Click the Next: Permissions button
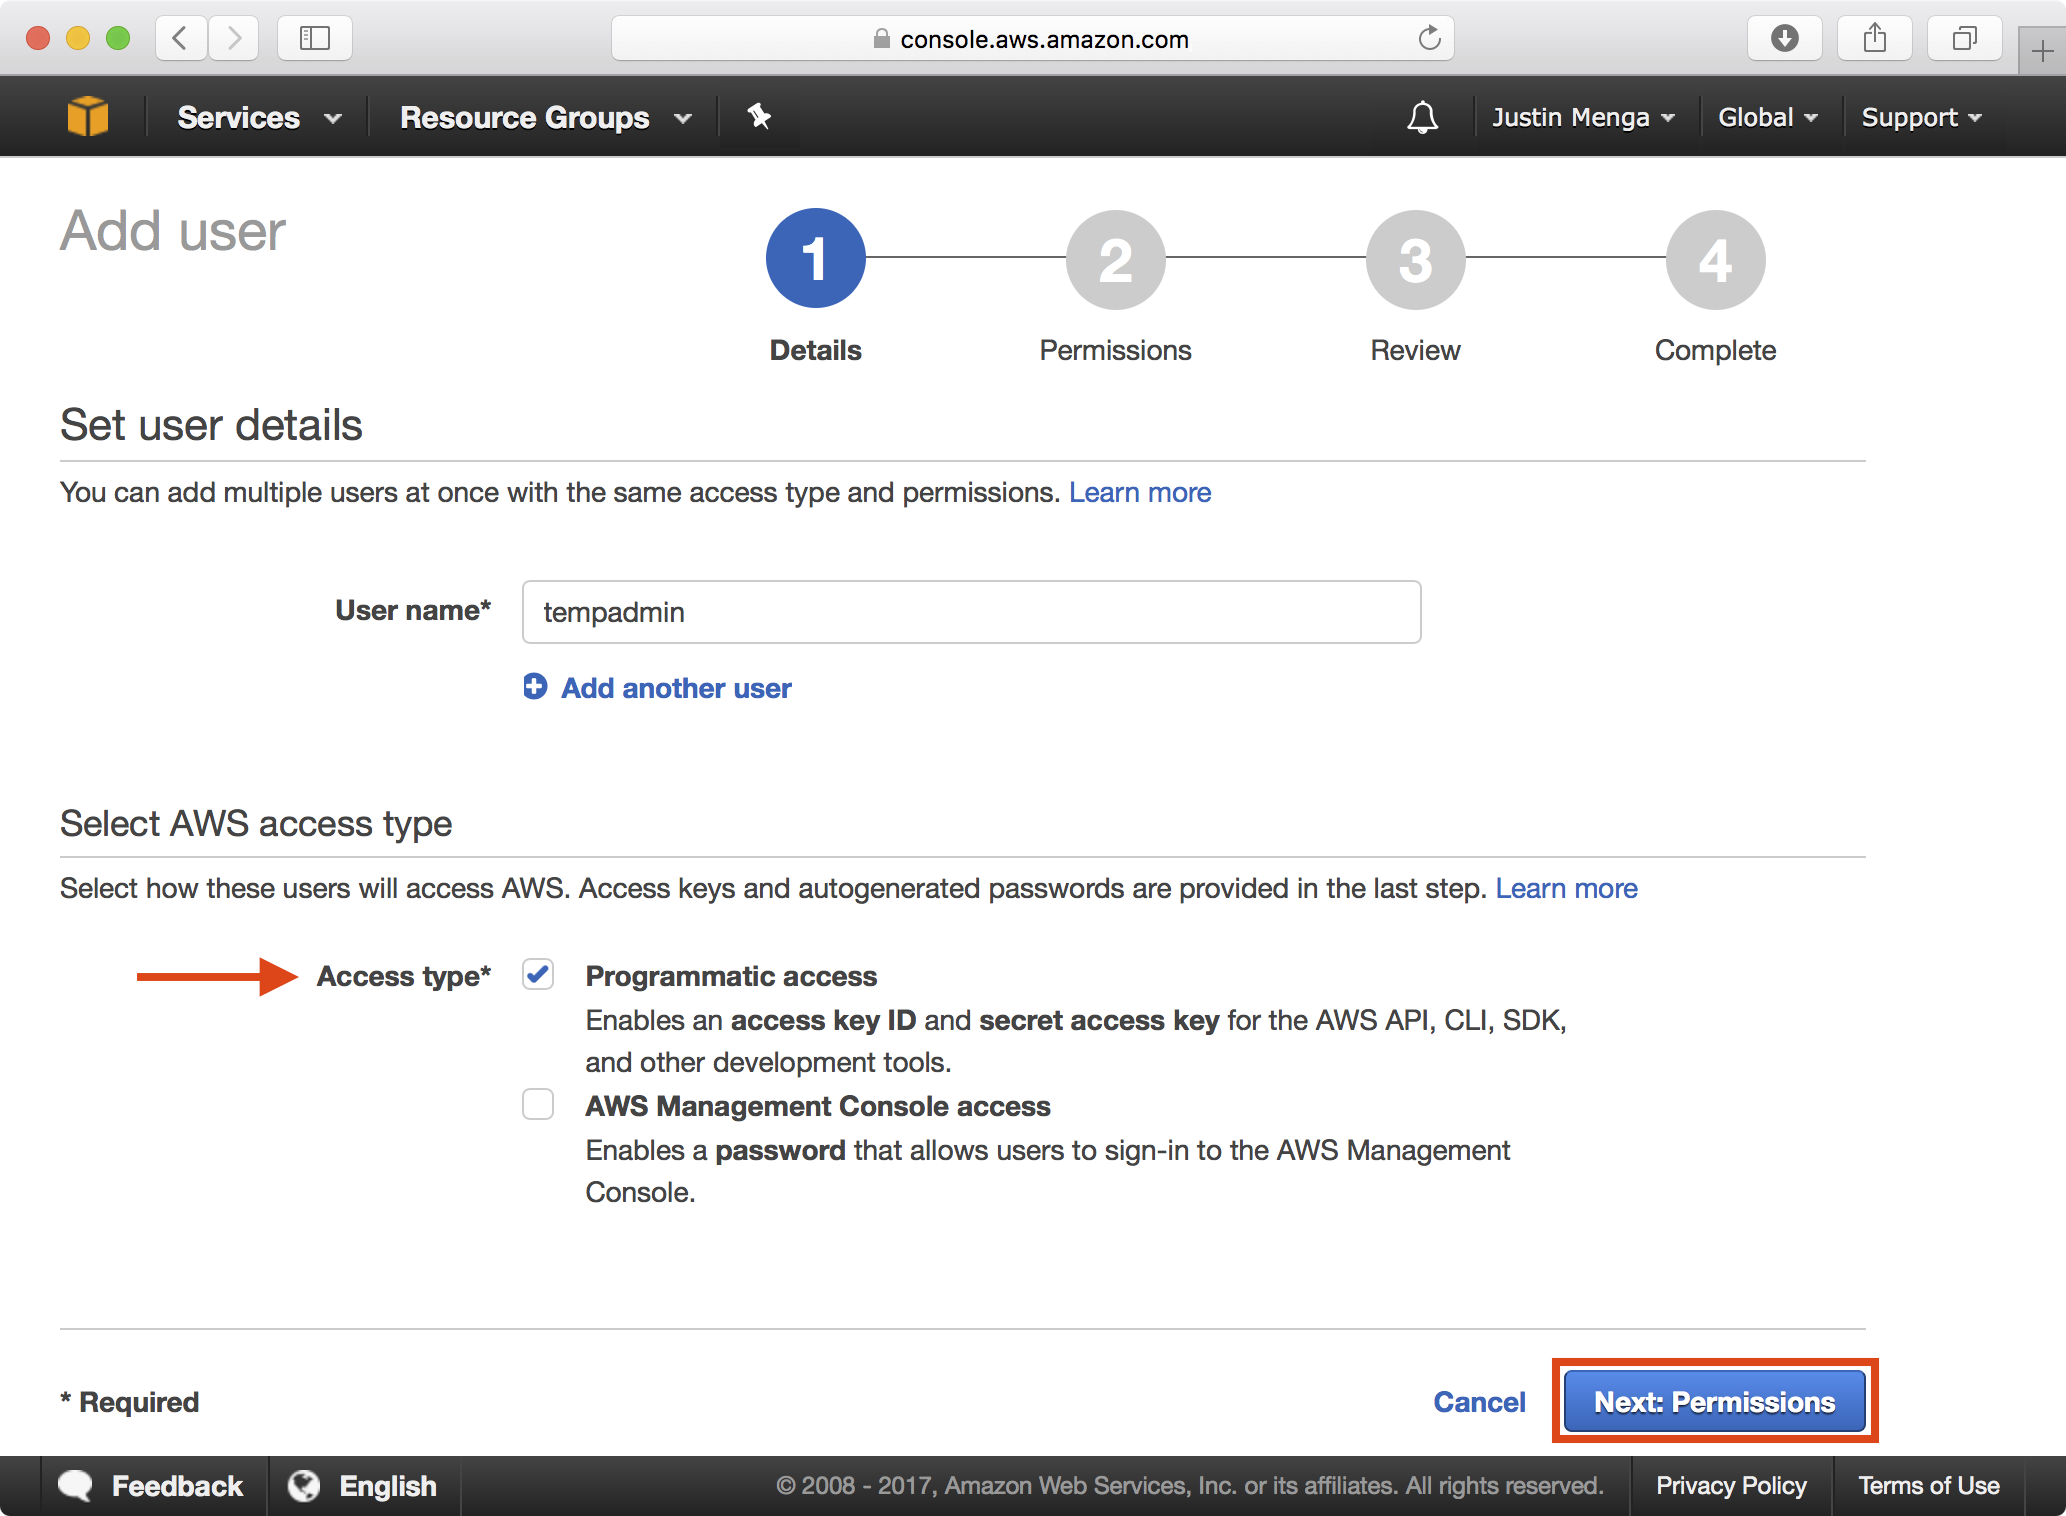 point(1712,1400)
